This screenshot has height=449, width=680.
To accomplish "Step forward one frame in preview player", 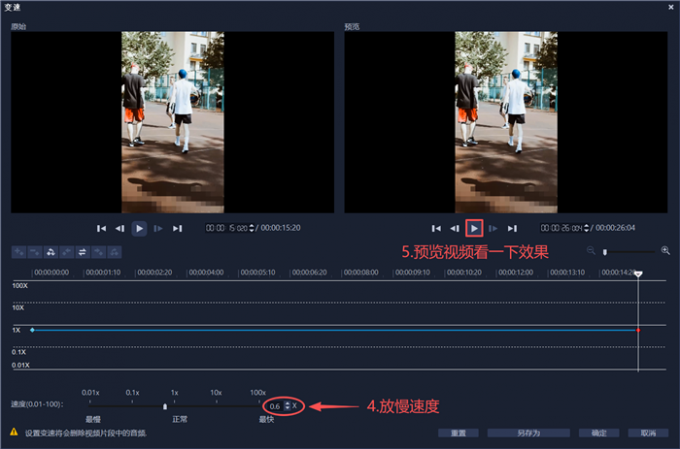I will 493,229.
